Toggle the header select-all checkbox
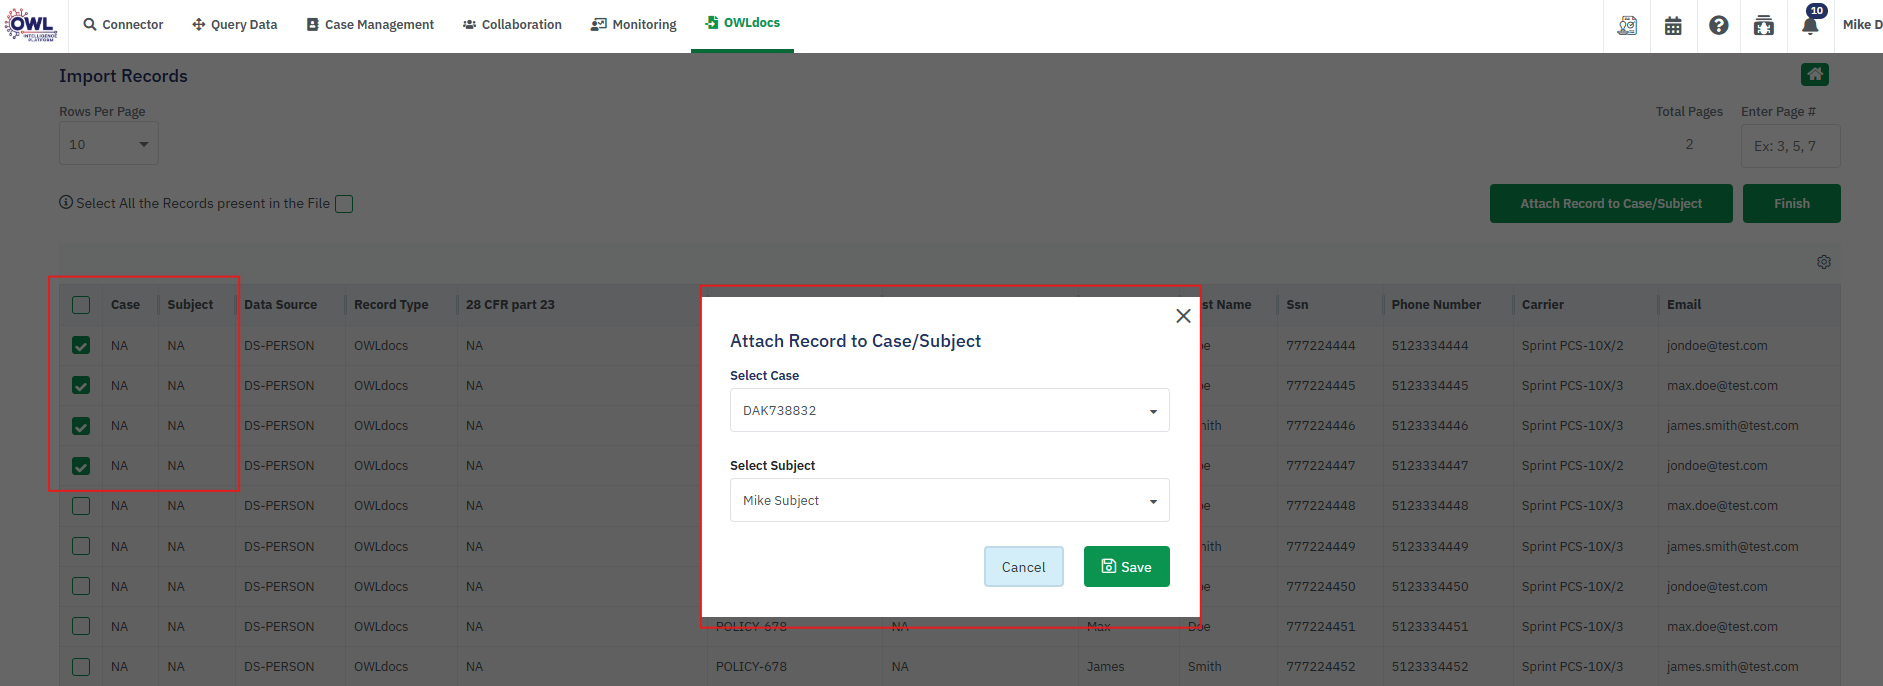 [81, 305]
